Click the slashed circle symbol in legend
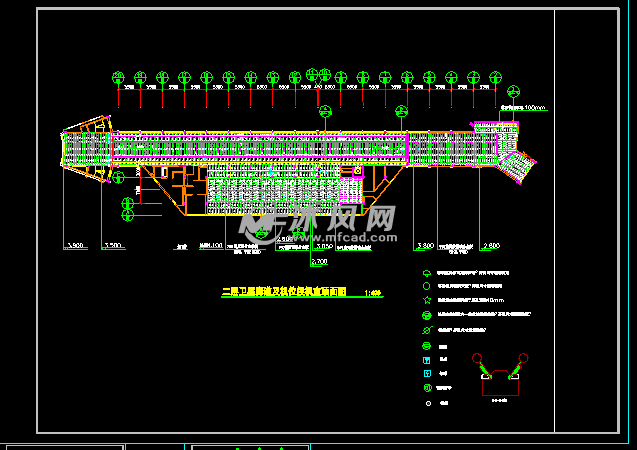The width and height of the screenshot is (637, 450). click(x=428, y=330)
